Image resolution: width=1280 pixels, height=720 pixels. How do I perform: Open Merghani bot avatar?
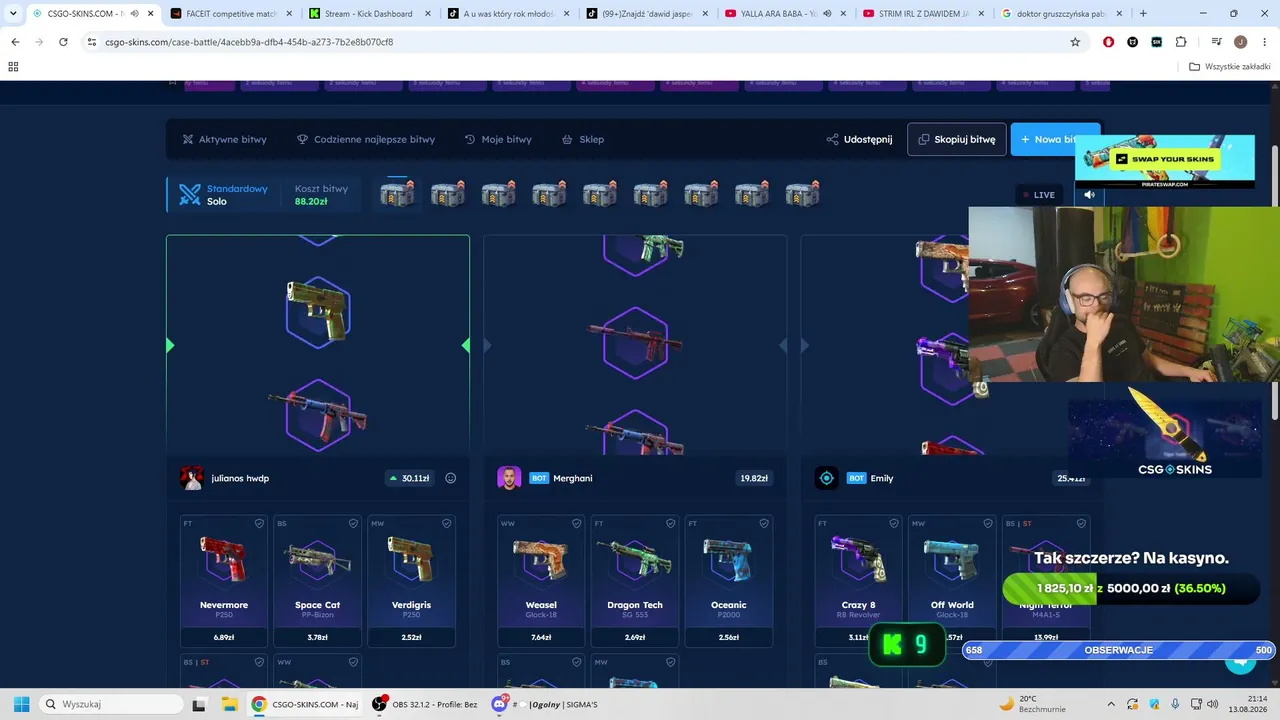pyautogui.click(x=509, y=478)
